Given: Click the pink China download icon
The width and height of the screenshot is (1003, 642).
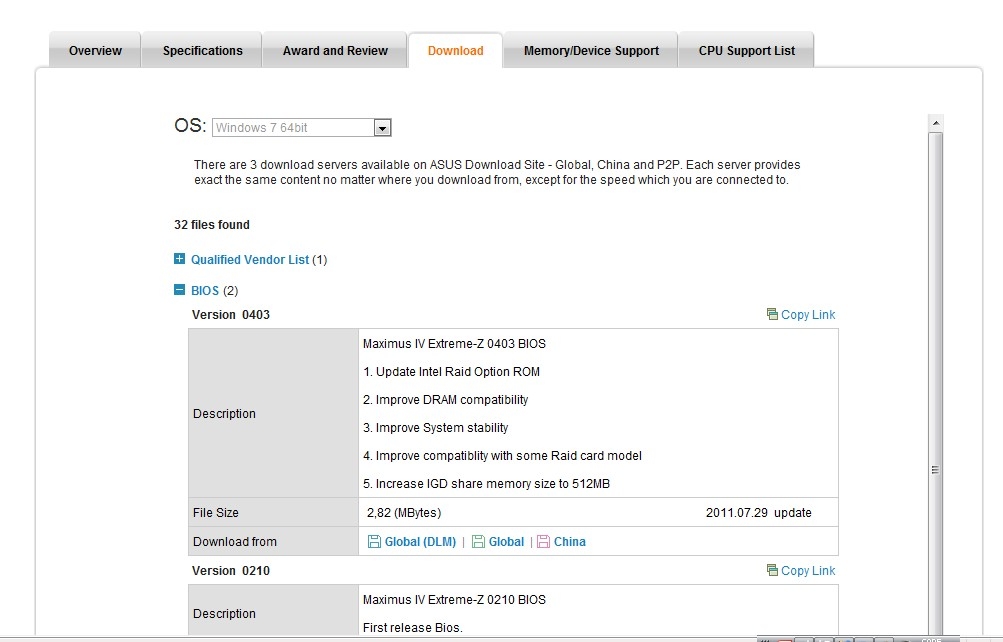Looking at the screenshot, I should pyautogui.click(x=543, y=542).
